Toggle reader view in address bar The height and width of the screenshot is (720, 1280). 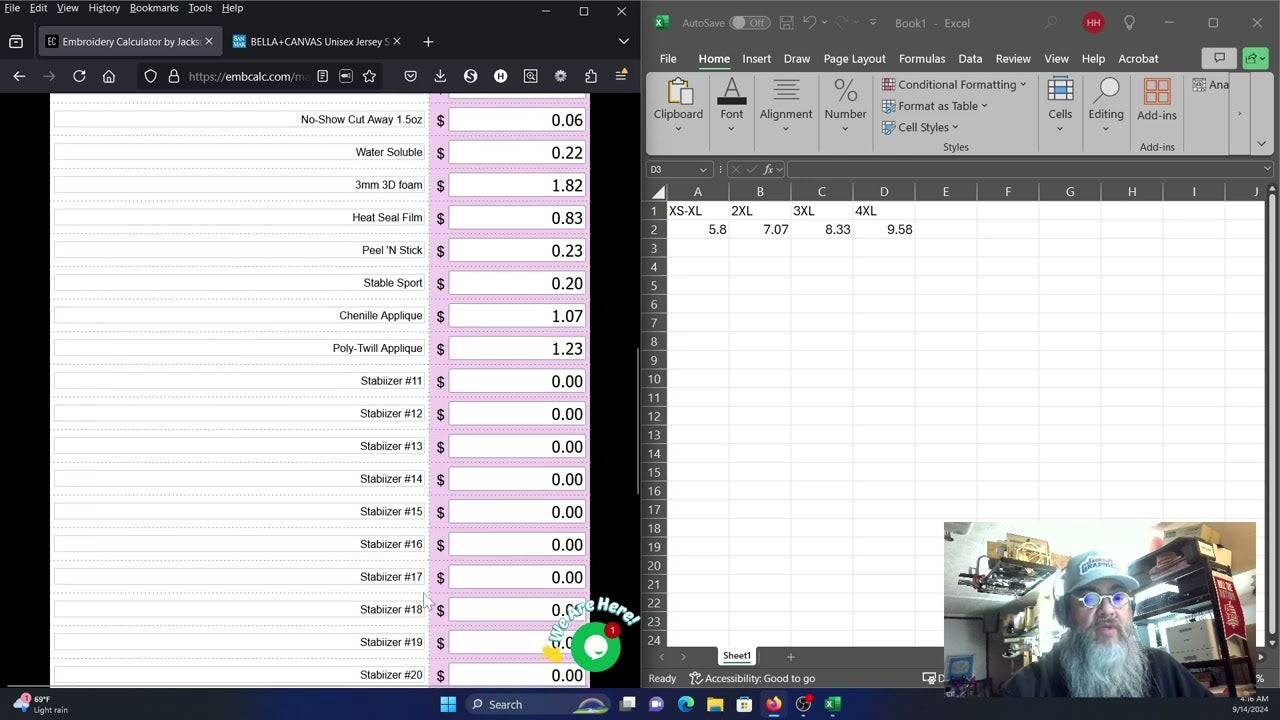pyautogui.click(x=322, y=76)
